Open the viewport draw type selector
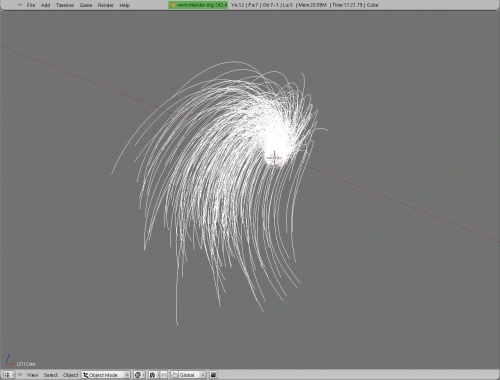500x380 pixels. point(139,375)
